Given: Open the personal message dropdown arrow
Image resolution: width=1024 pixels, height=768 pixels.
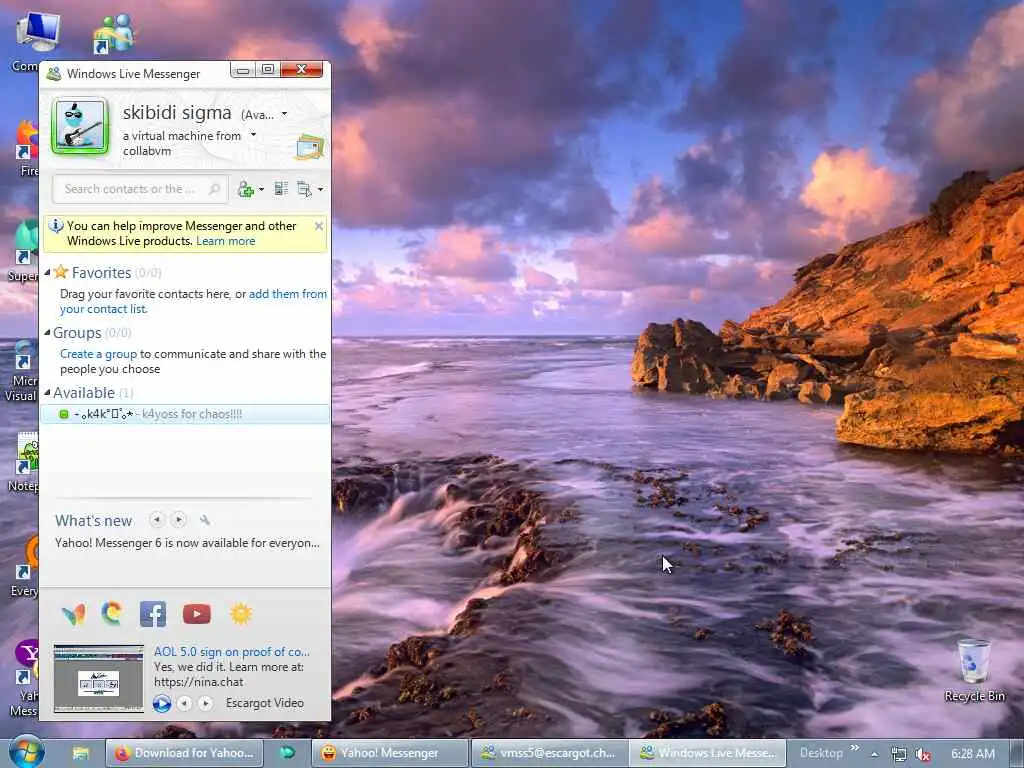Looking at the screenshot, I should 253,135.
